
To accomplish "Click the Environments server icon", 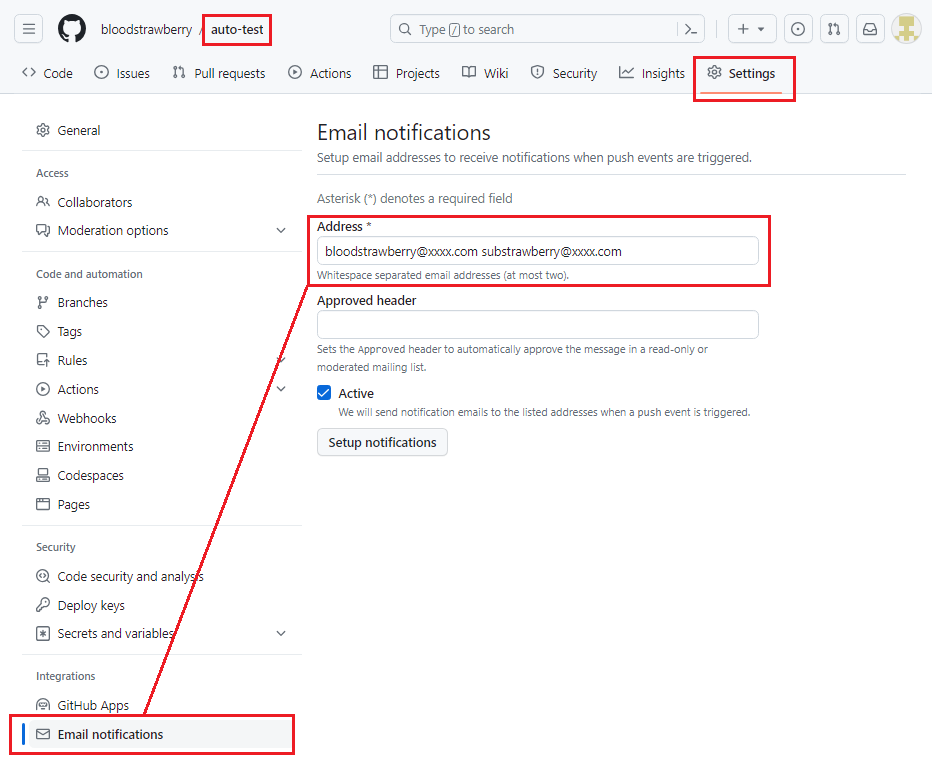I will click(x=43, y=446).
